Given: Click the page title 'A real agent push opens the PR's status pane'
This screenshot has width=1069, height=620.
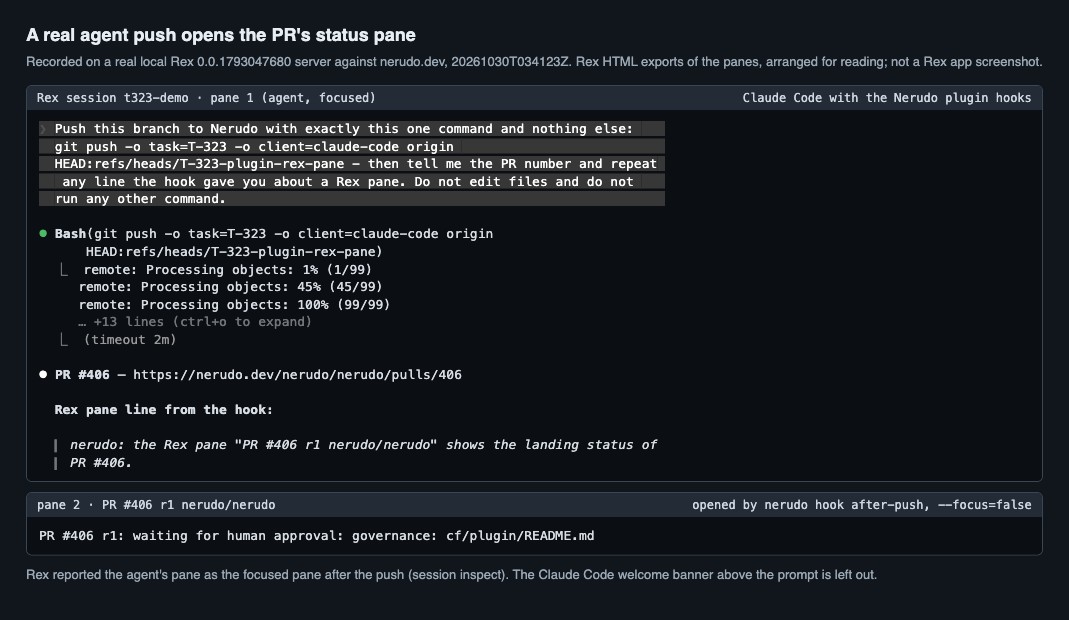Looking at the screenshot, I should point(221,35).
